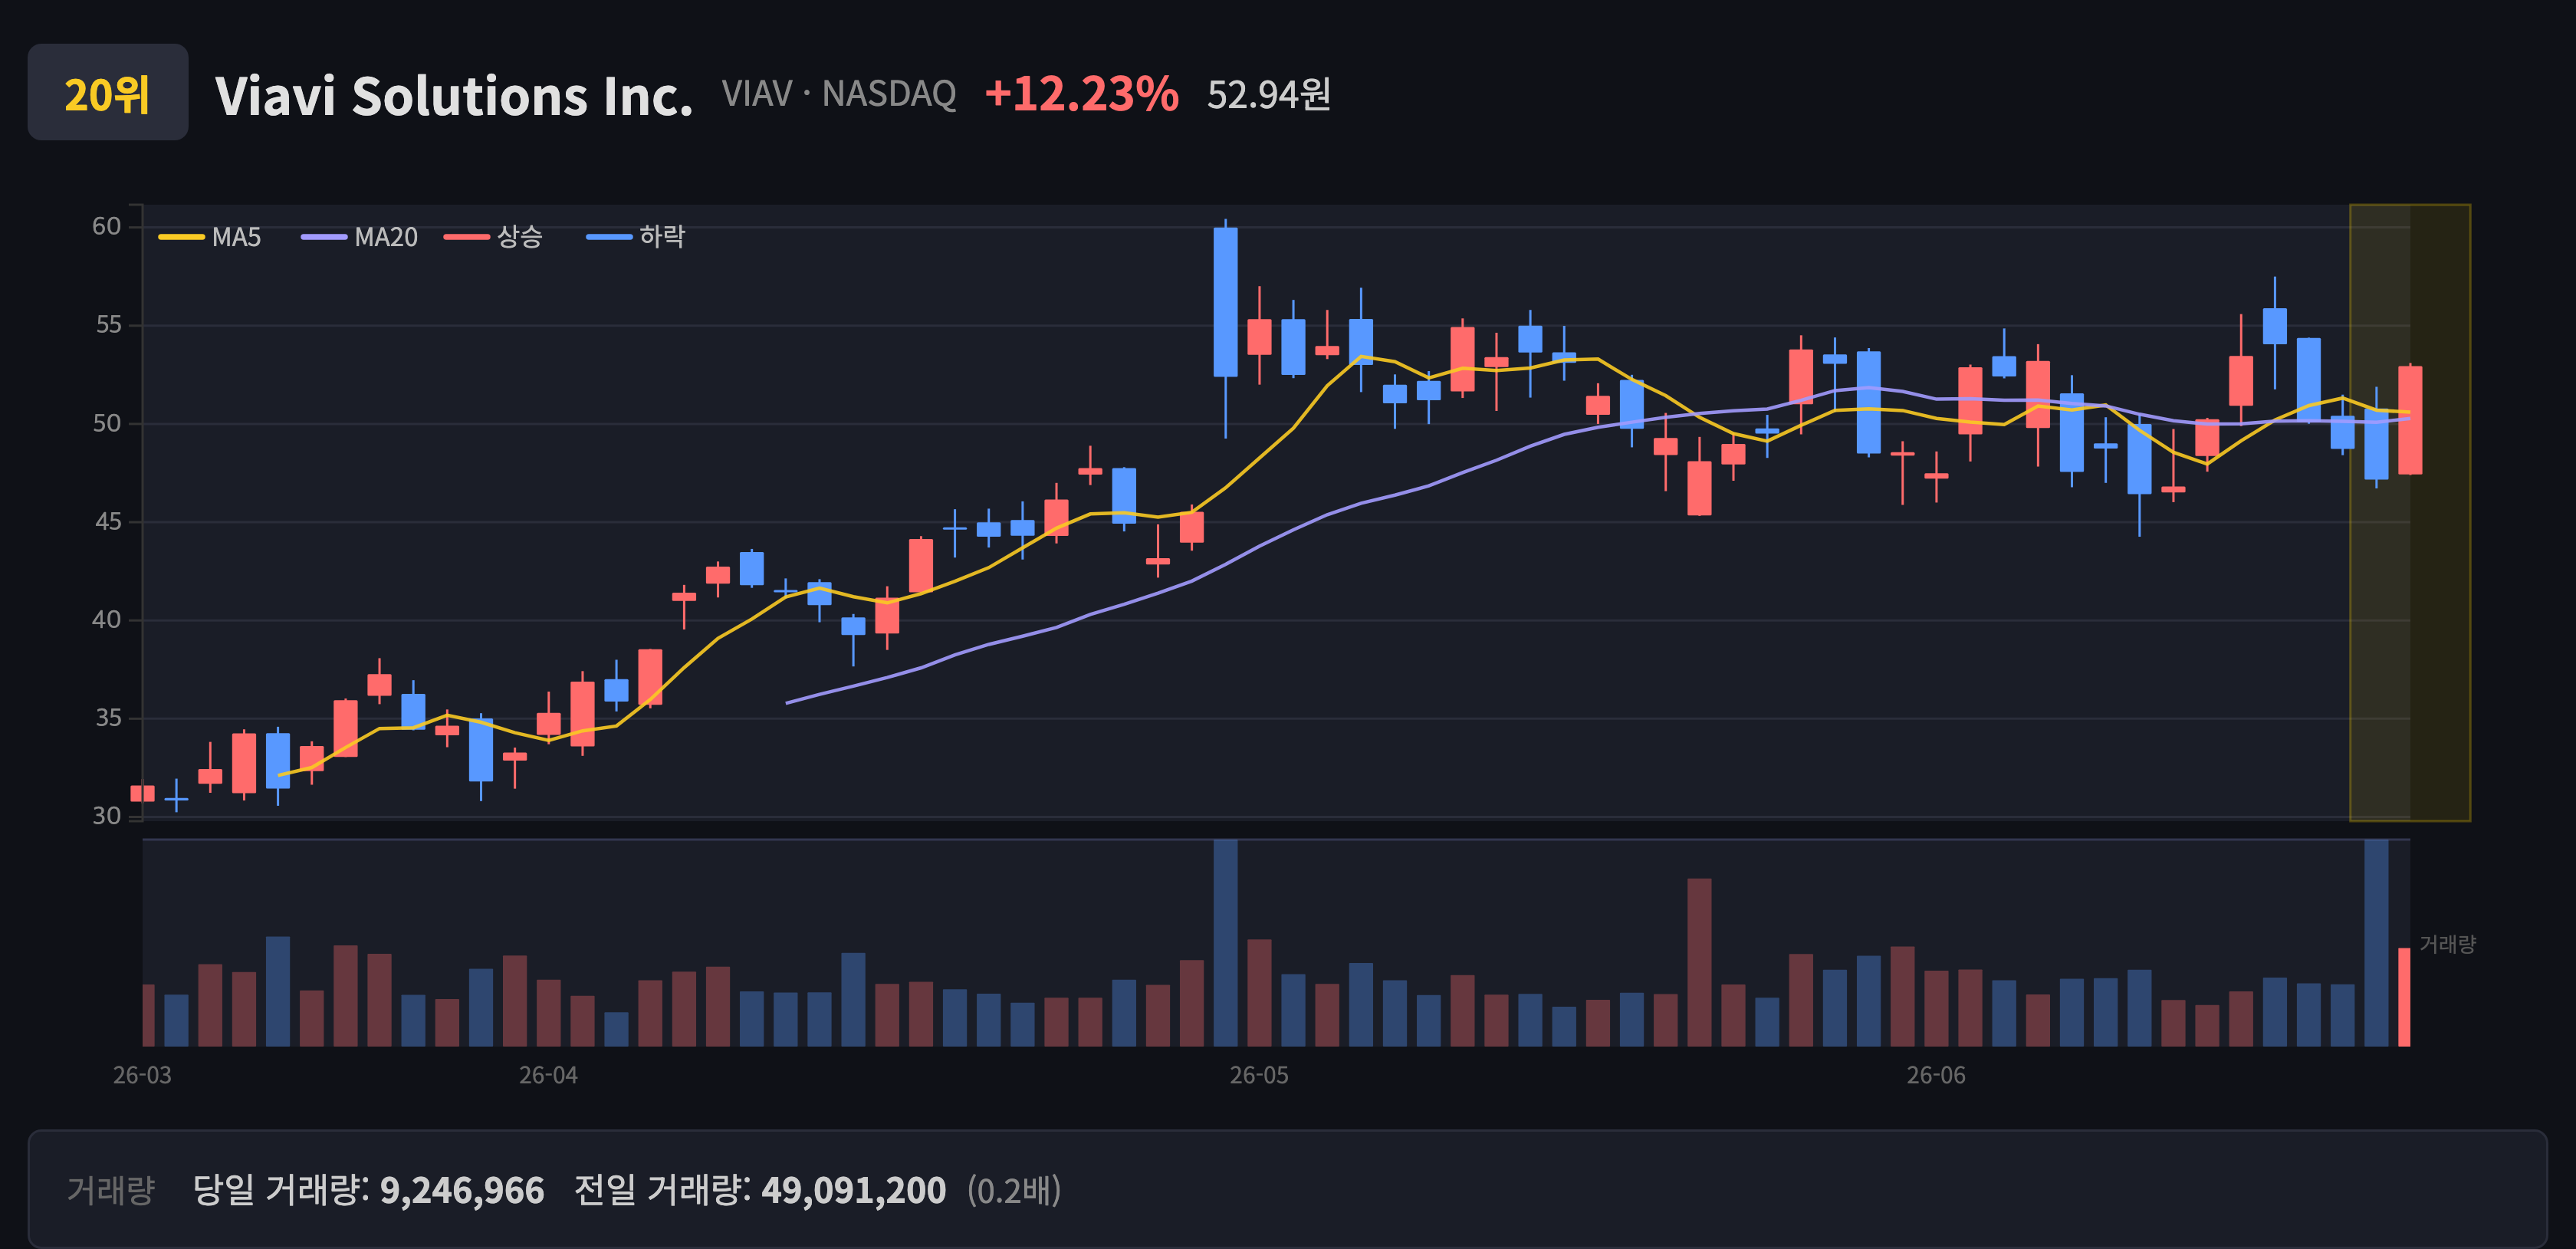The width and height of the screenshot is (2576, 1249).
Task: Click the tall blue candle peaking at 60
Action: [x=1225, y=302]
